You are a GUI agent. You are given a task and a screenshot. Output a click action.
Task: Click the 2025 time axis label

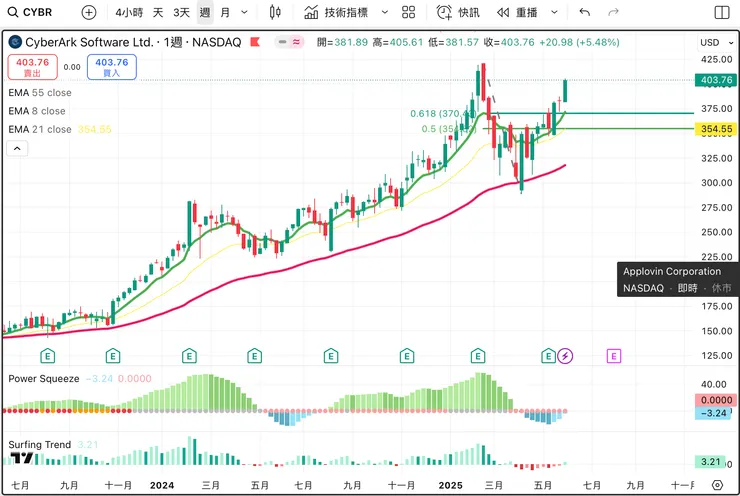[x=450, y=485]
